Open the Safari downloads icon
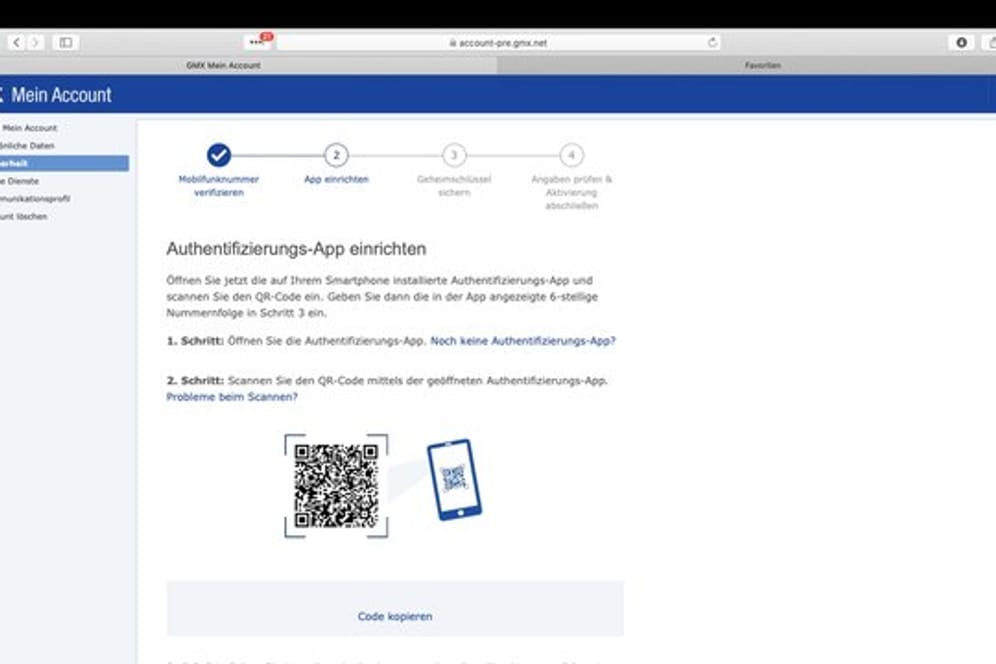The image size is (996, 664). pyautogui.click(x=961, y=43)
